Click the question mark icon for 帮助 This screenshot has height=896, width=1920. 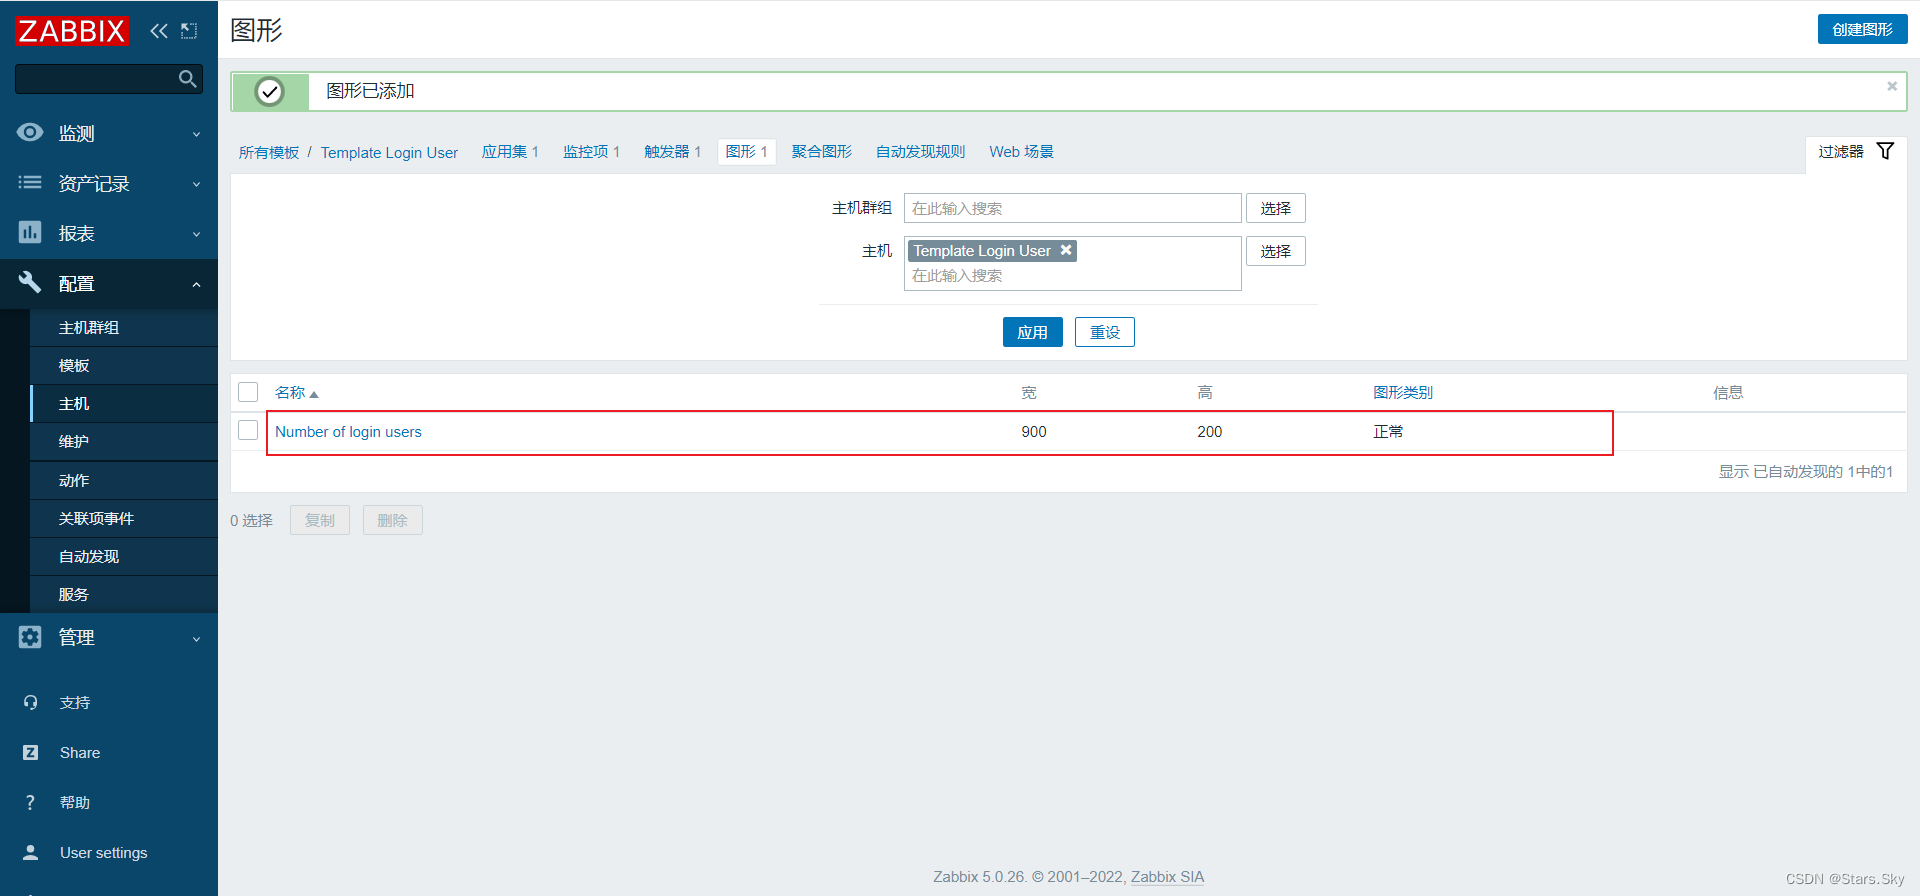(x=30, y=802)
